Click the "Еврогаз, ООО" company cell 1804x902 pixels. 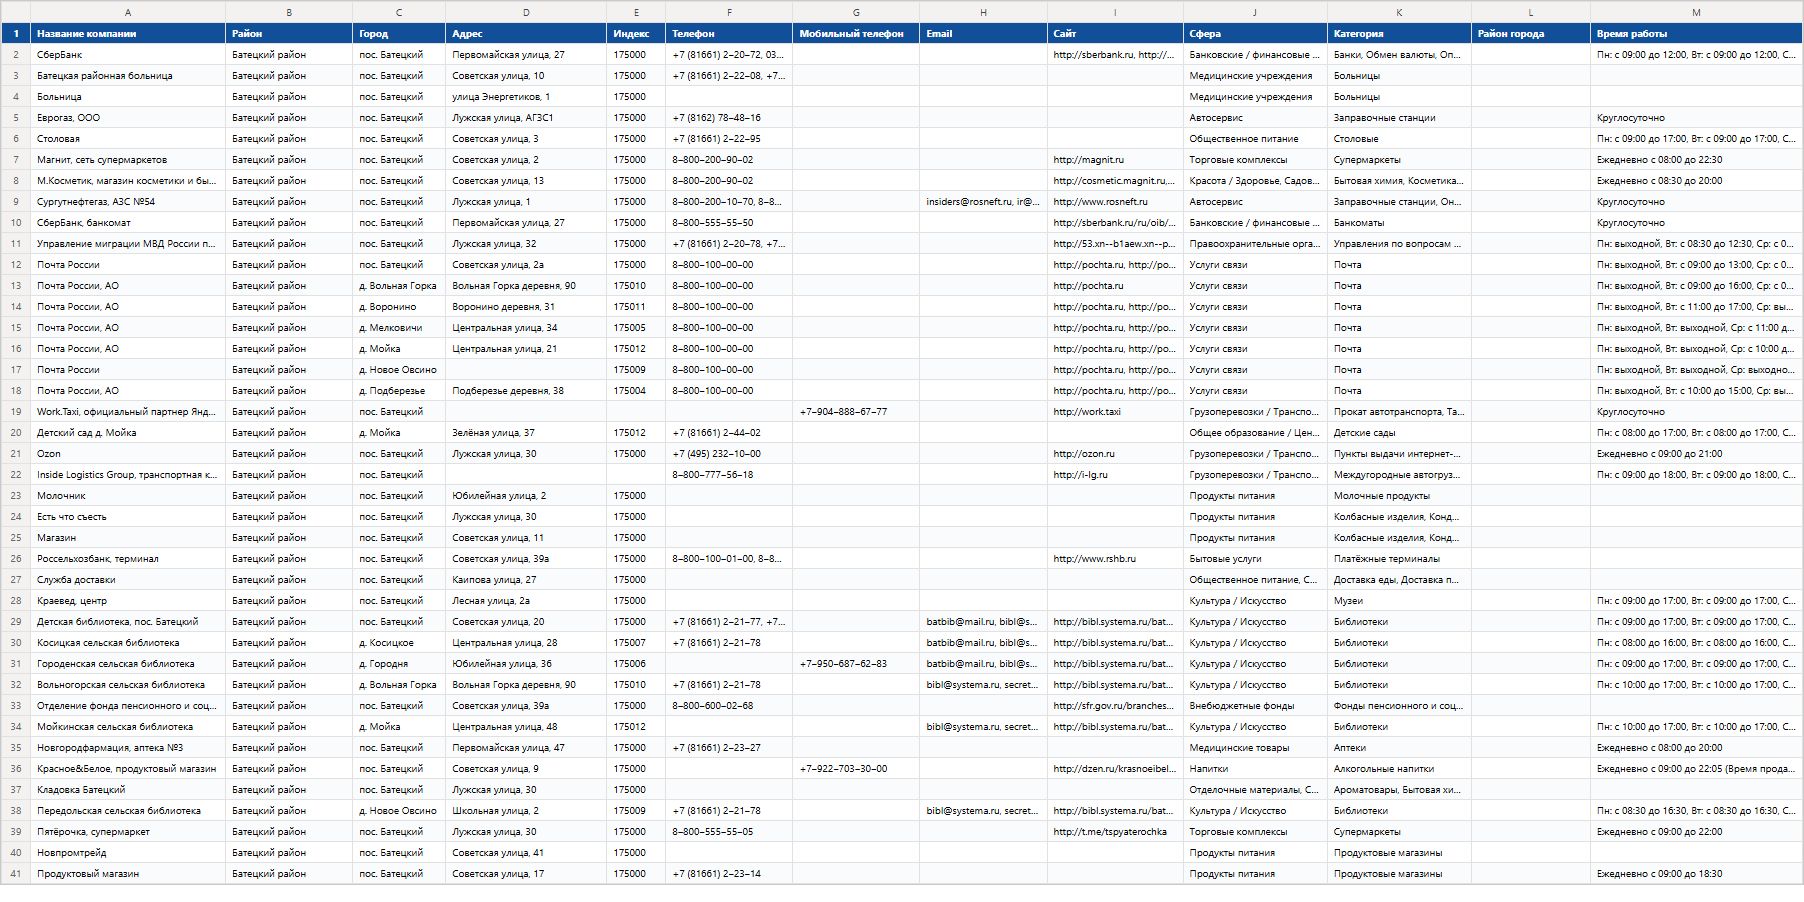pos(128,118)
